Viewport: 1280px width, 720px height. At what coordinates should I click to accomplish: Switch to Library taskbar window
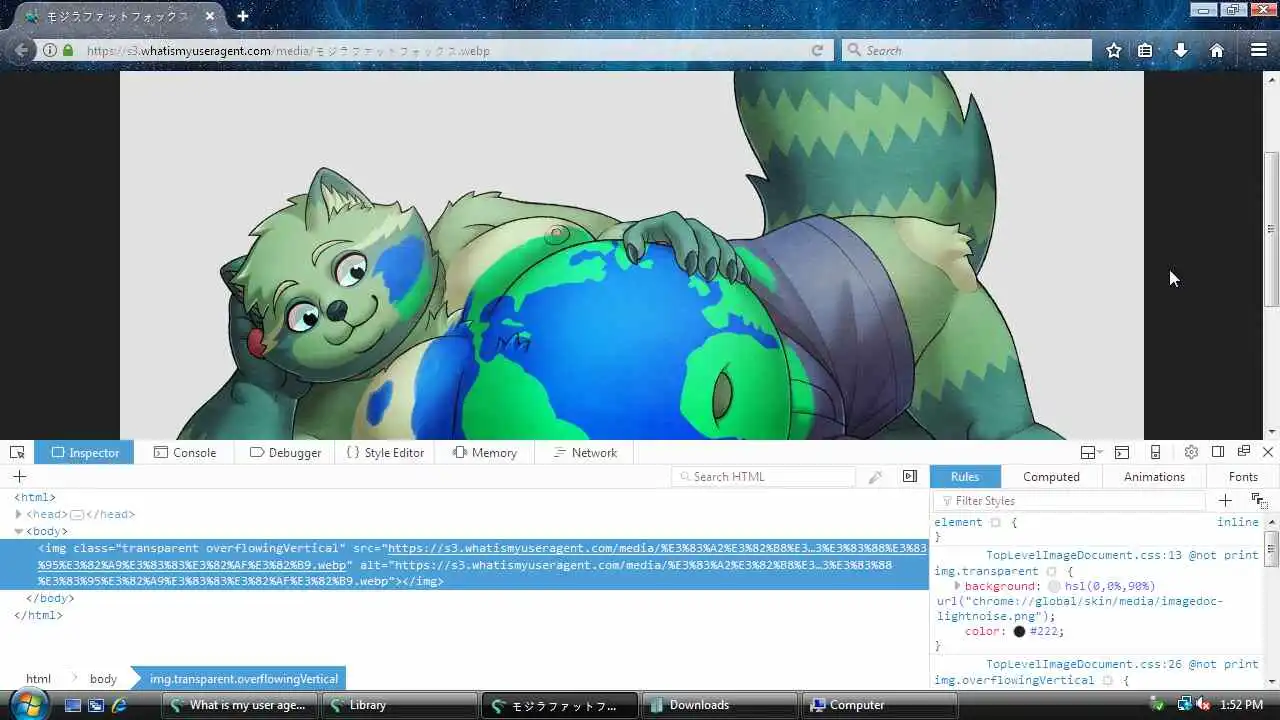pos(399,705)
